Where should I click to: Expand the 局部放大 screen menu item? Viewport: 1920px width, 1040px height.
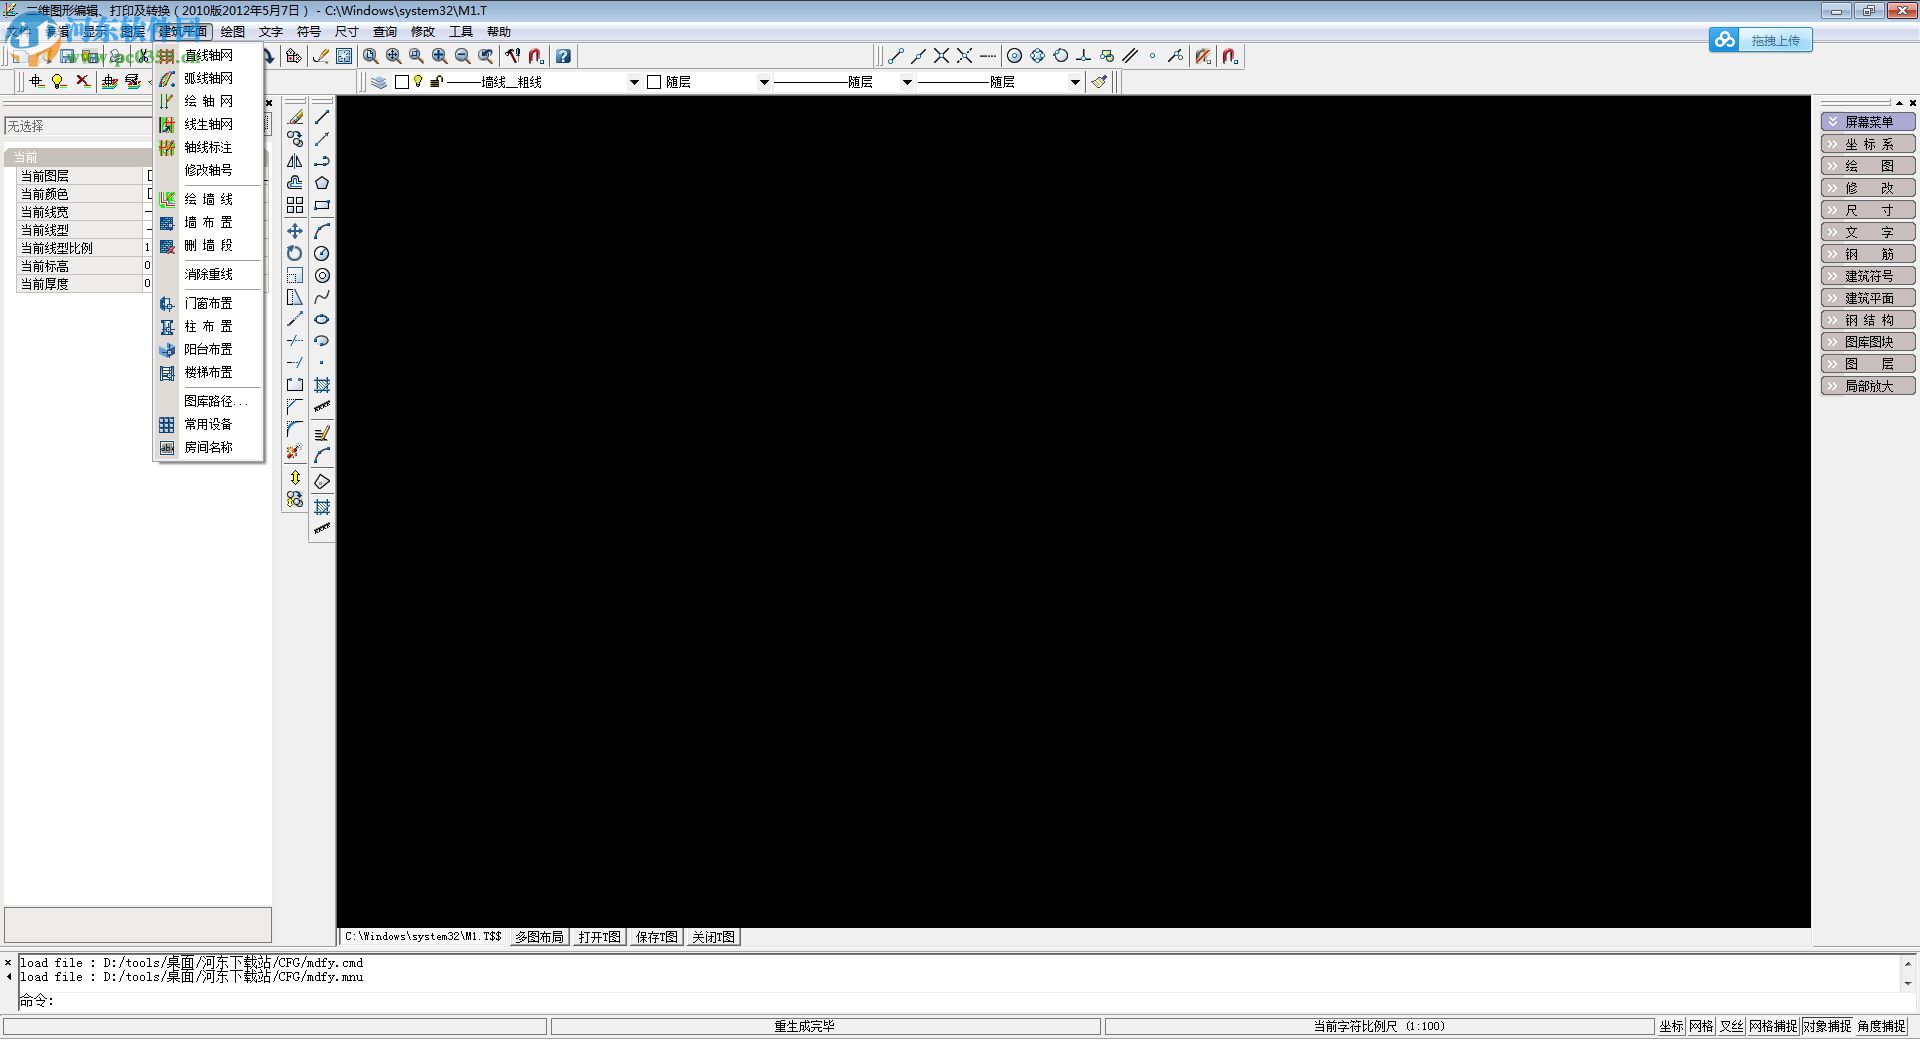tap(1868, 386)
